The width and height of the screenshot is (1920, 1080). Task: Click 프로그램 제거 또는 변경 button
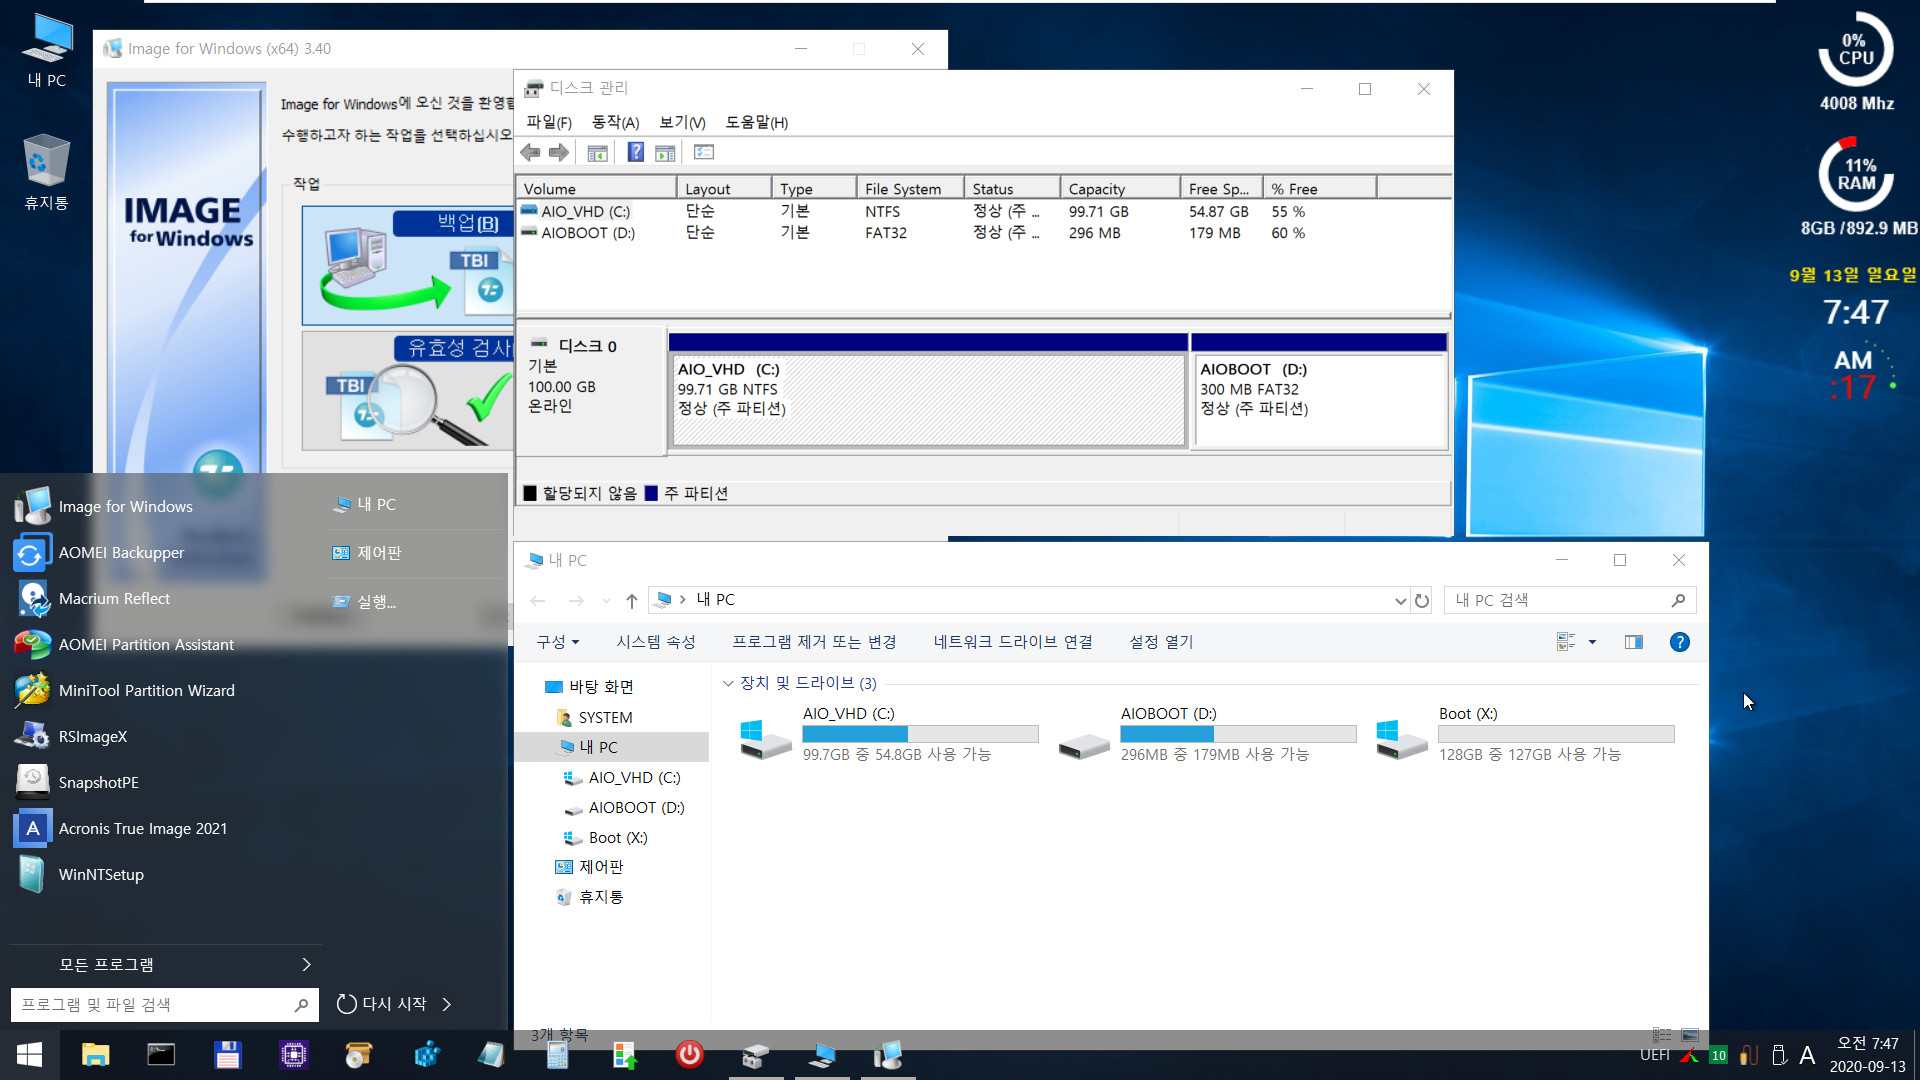(814, 642)
